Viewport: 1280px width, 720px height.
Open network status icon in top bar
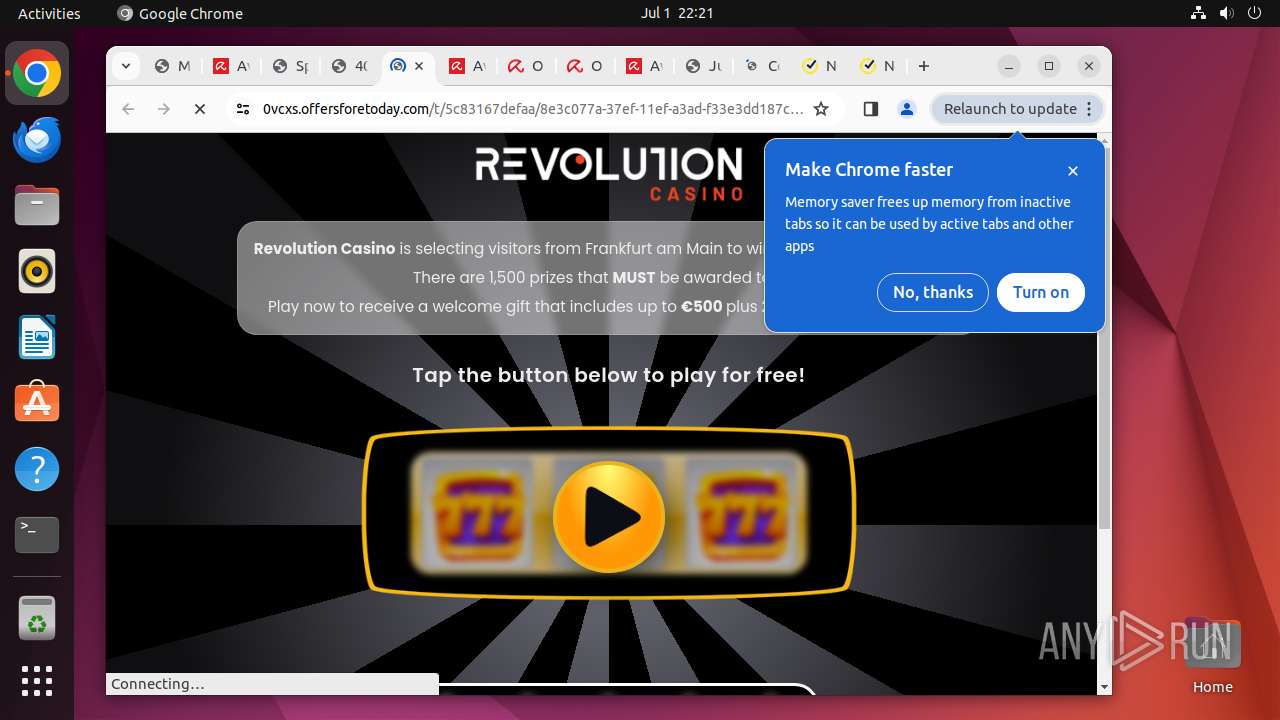tap(1198, 13)
